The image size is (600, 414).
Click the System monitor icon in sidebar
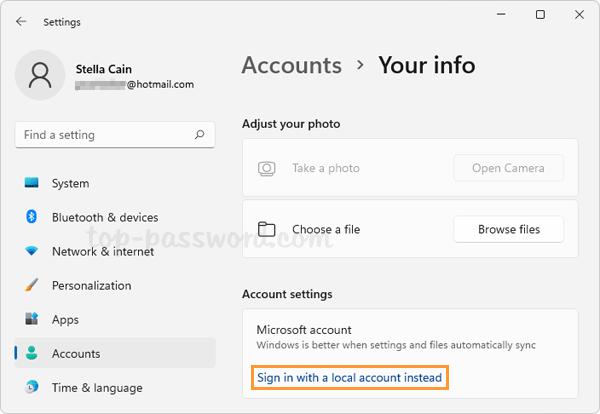pyautogui.click(x=32, y=183)
